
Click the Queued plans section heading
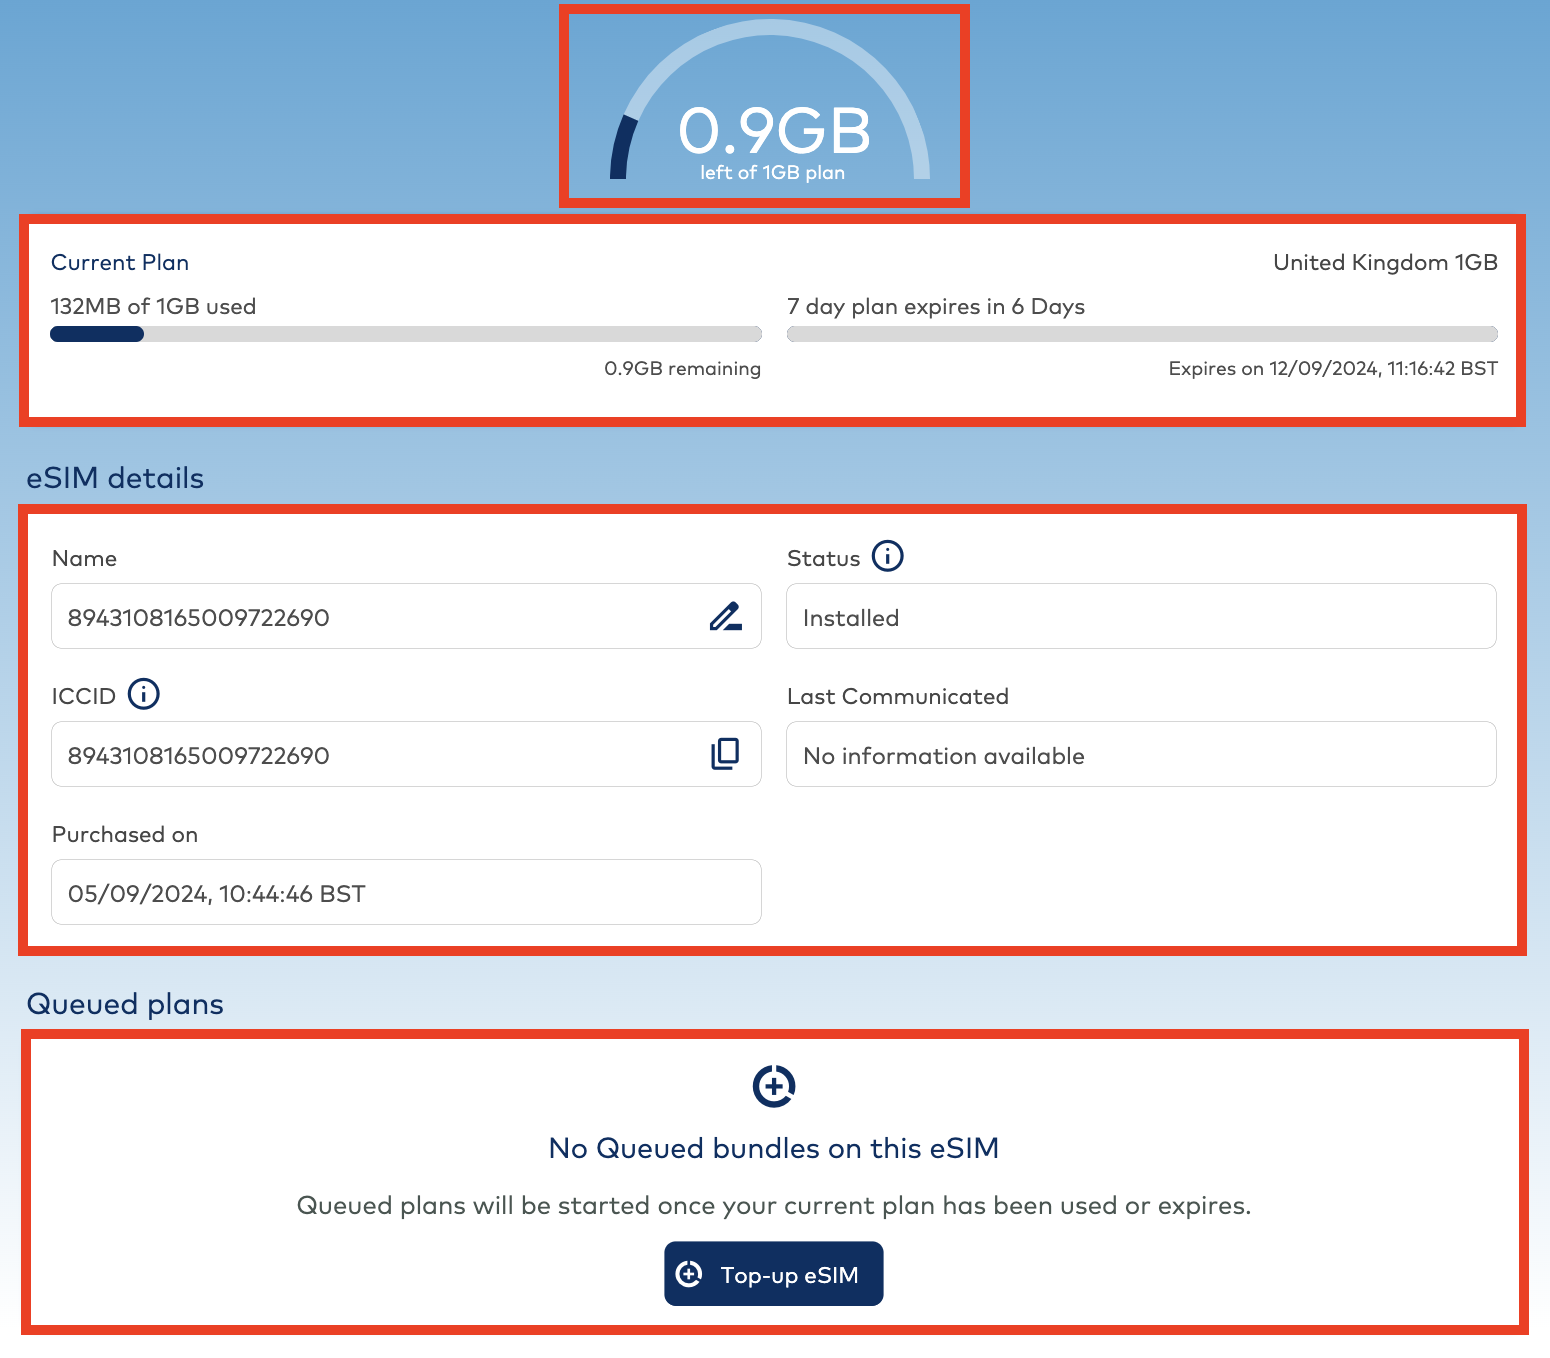tap(125, 1004)
